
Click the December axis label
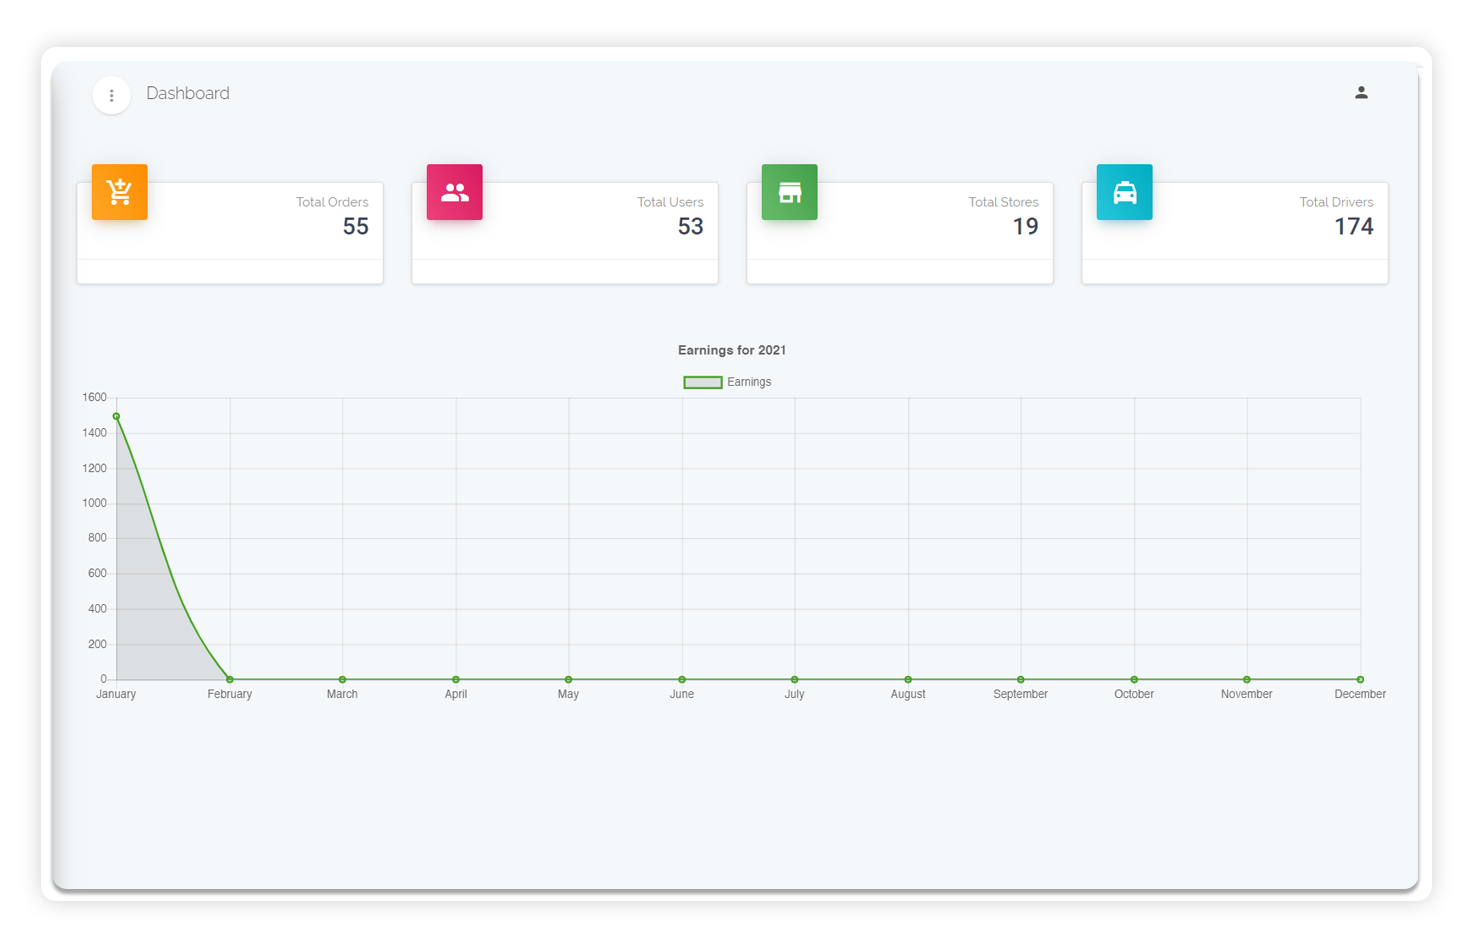[1360, 694]
